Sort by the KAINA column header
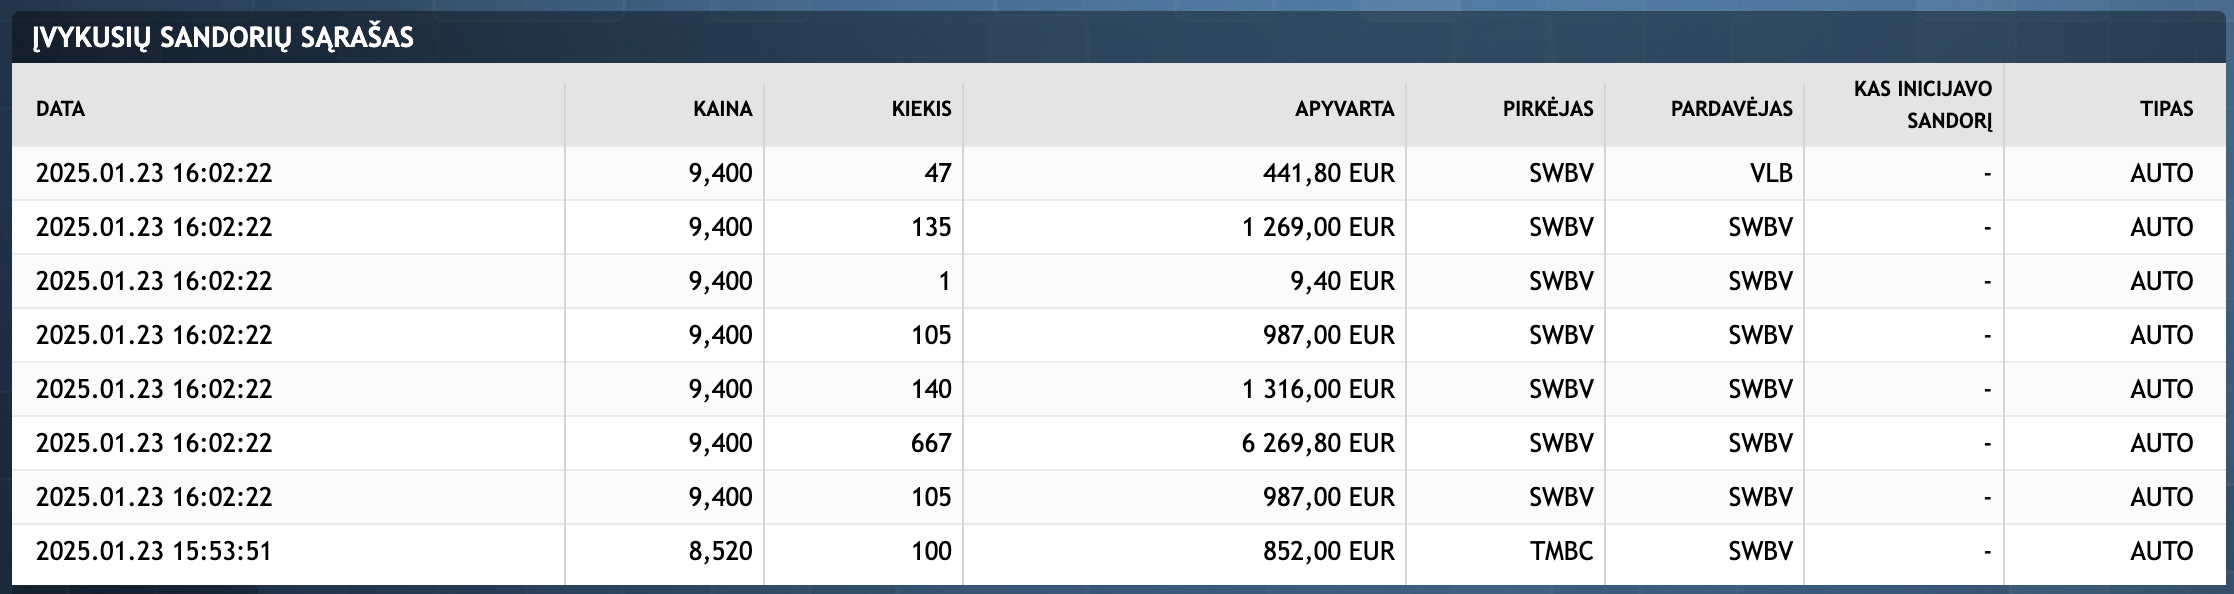This screenshot has width=2234, height=594. [x=722, y=109]
